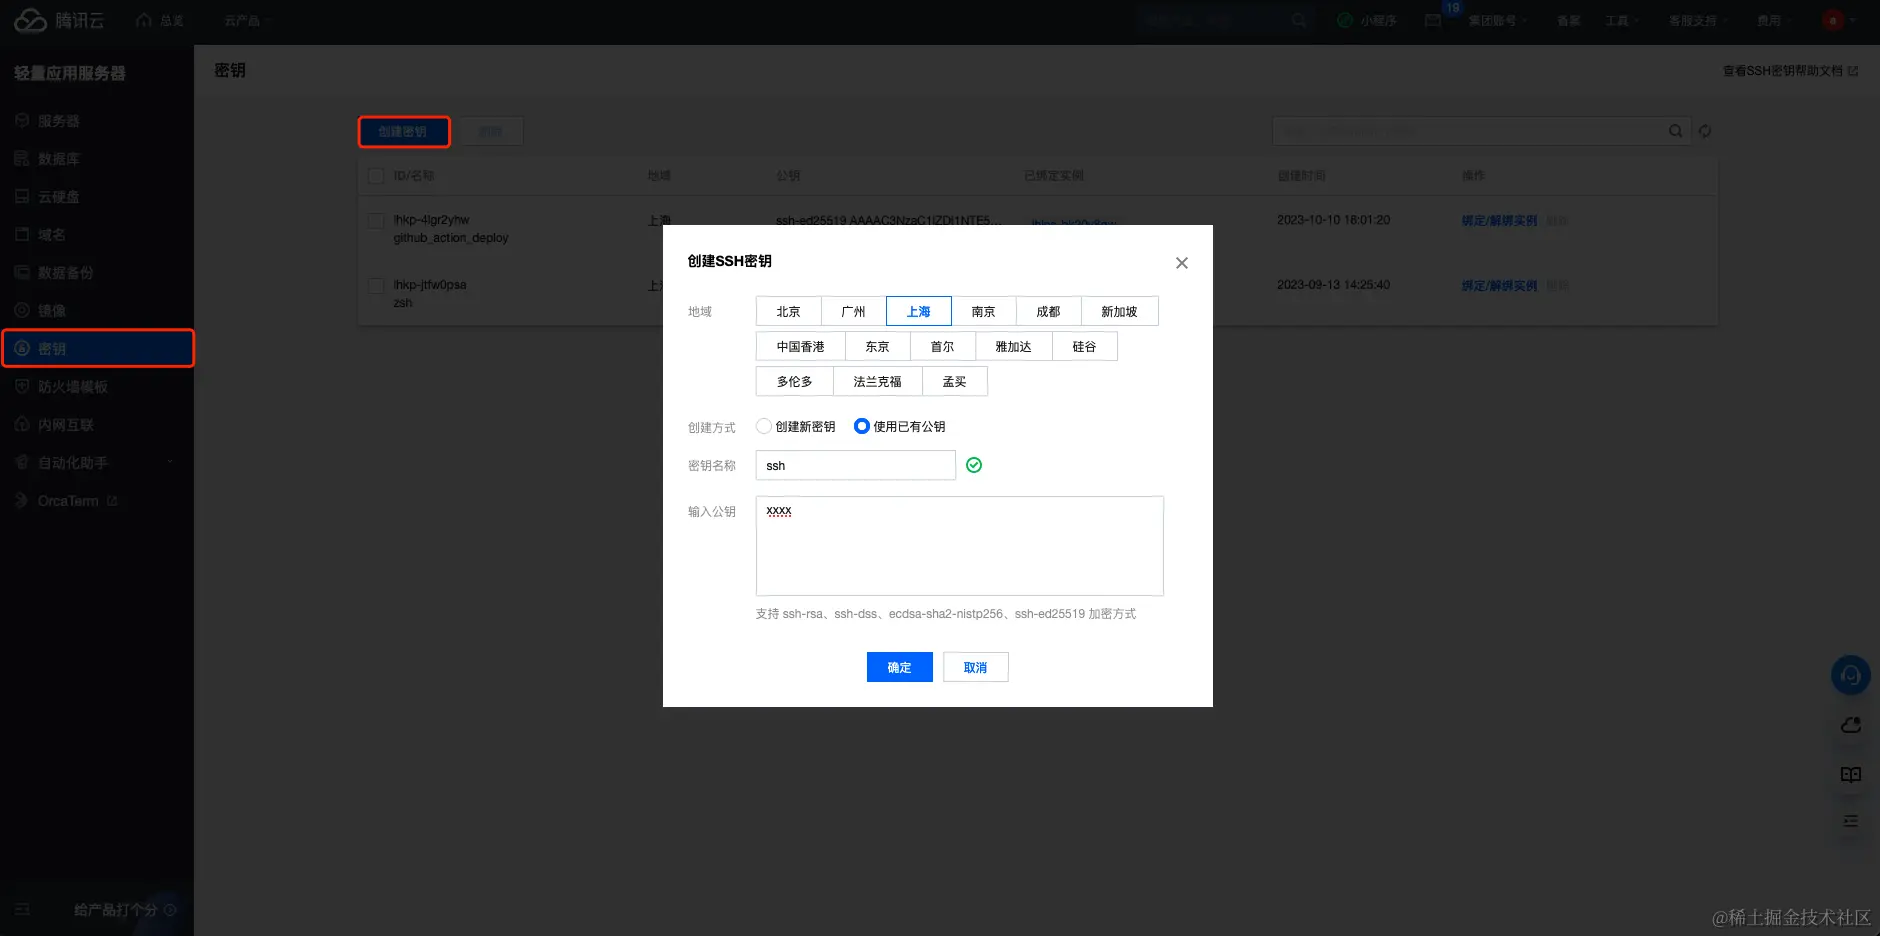Focus the 输入公钥 text area

pos(960,546)
